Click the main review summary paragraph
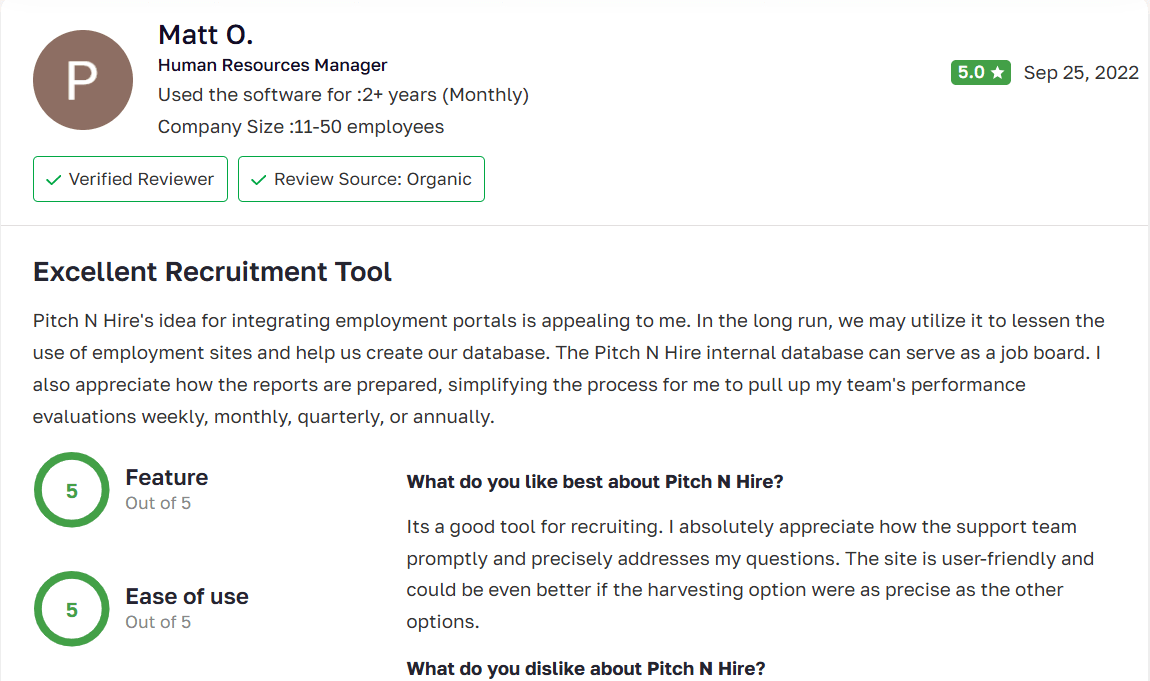Image resolution: width=1150 pixels, height=681 pixels. pos(568,369)
